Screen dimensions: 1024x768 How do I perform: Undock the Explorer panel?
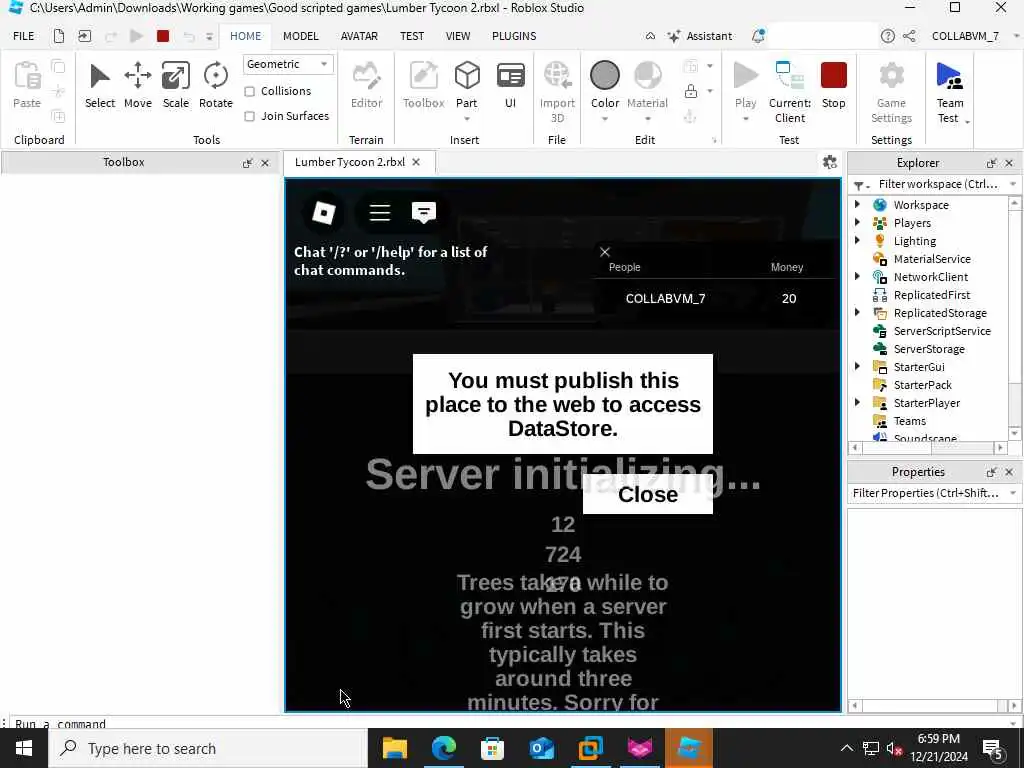(991, 163)
